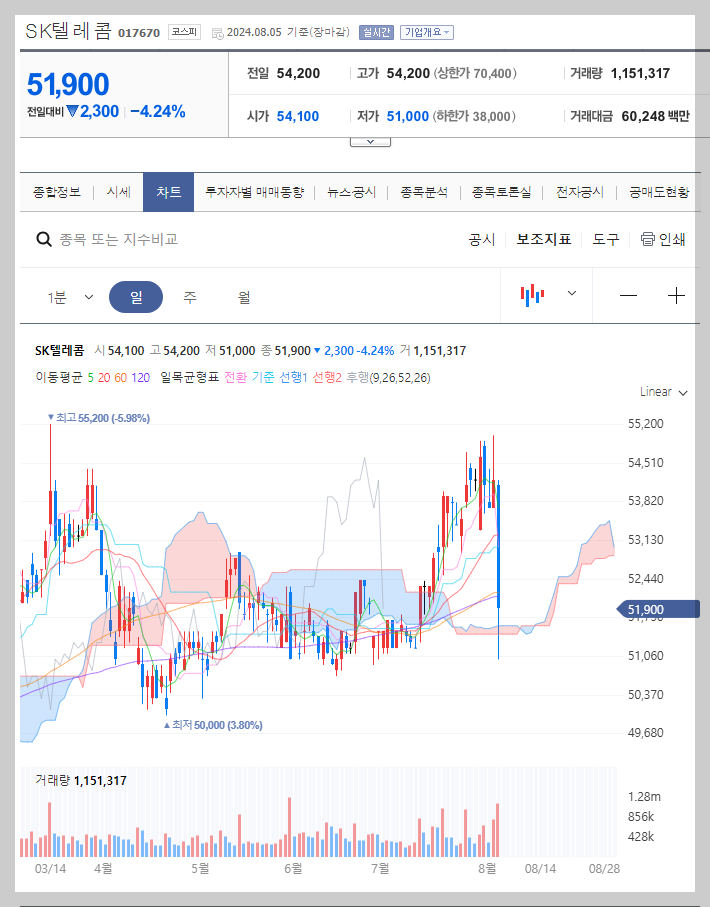Image resolution: width=710 pixels, height=907 pixels.
Task: Select the 일 (daily) period
Action: (x=136, y=297)
